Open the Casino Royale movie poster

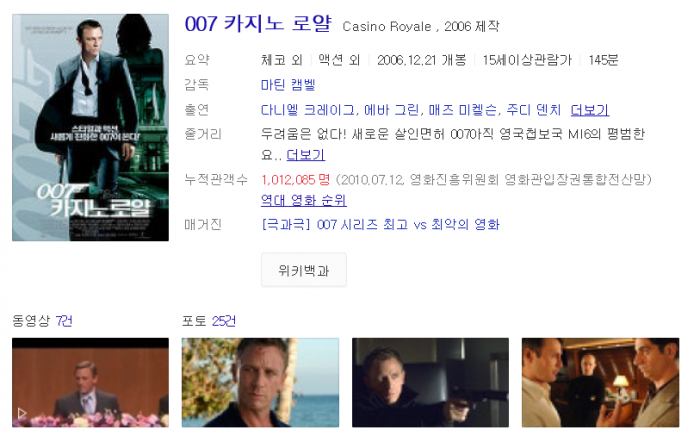pos(90,127)
